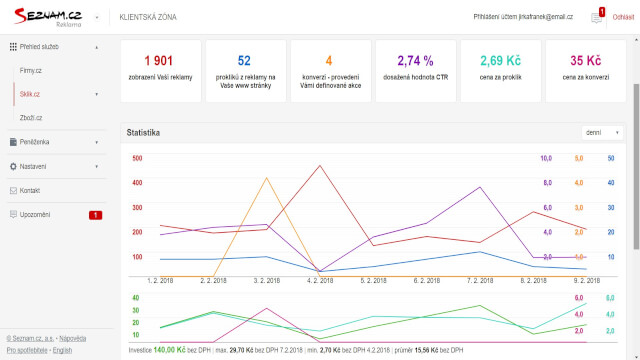Select Firmy.cz in sidebar
This screenshot has height=360, width=640.
(x=31, y=71)
